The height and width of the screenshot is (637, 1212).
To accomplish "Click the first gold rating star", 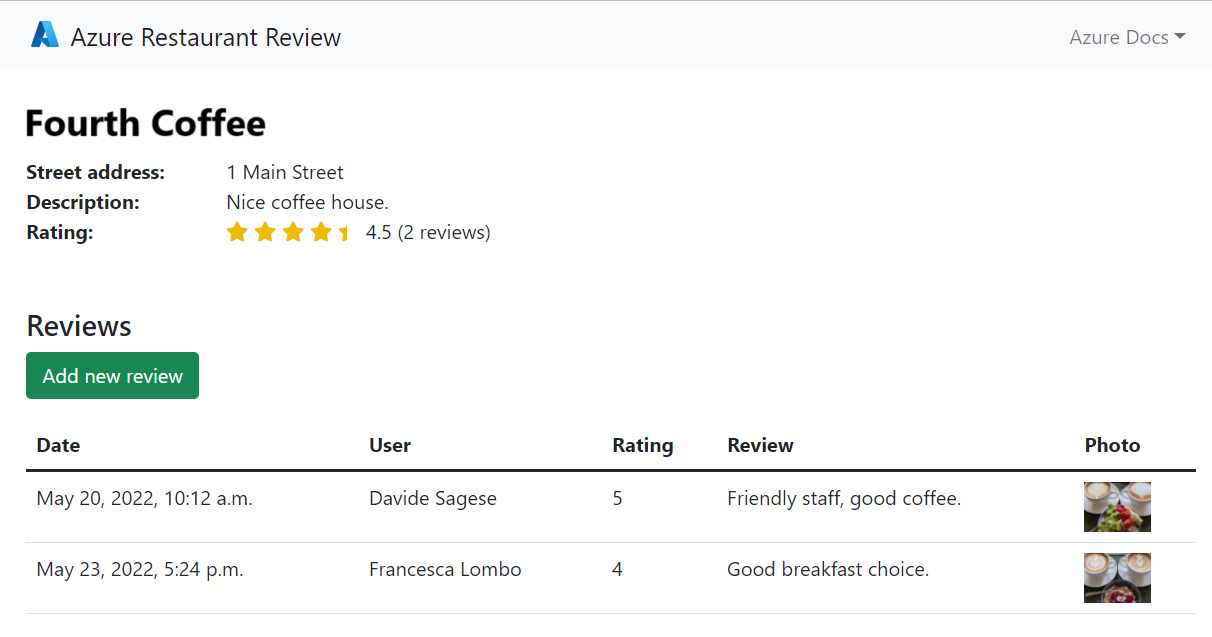I will [237, 233].
